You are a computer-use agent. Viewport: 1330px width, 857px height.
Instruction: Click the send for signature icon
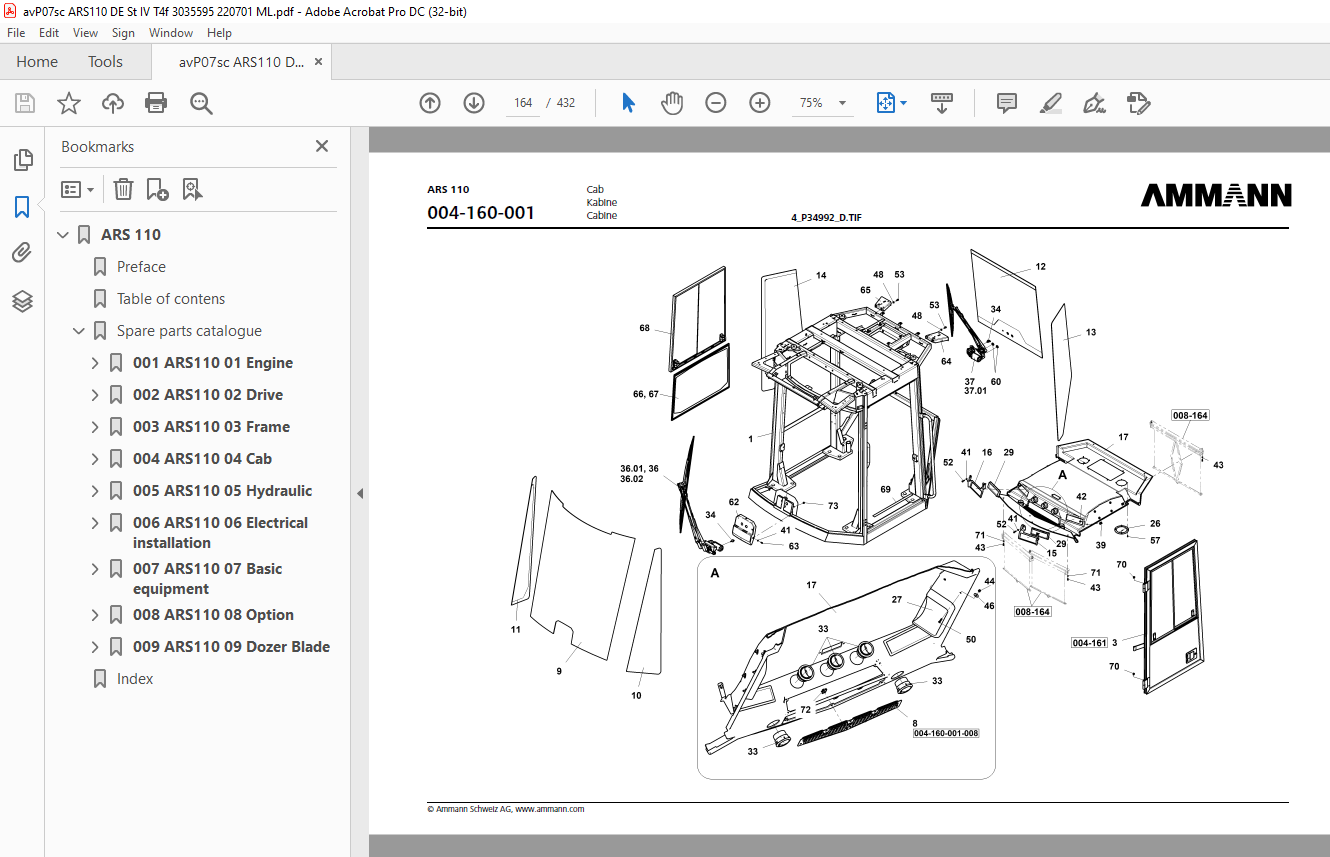(x=1138, y=103)
